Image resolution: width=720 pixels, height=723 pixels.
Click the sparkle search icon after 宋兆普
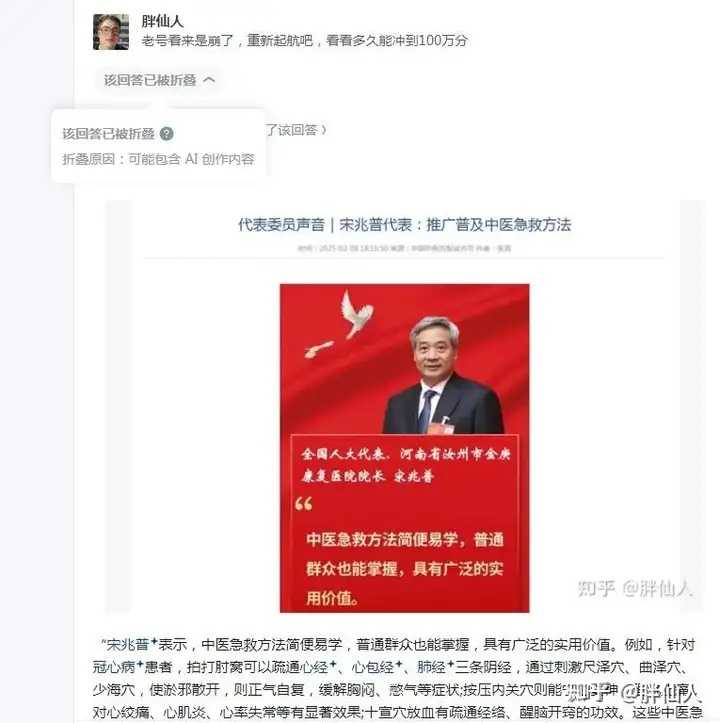point(154,641)
